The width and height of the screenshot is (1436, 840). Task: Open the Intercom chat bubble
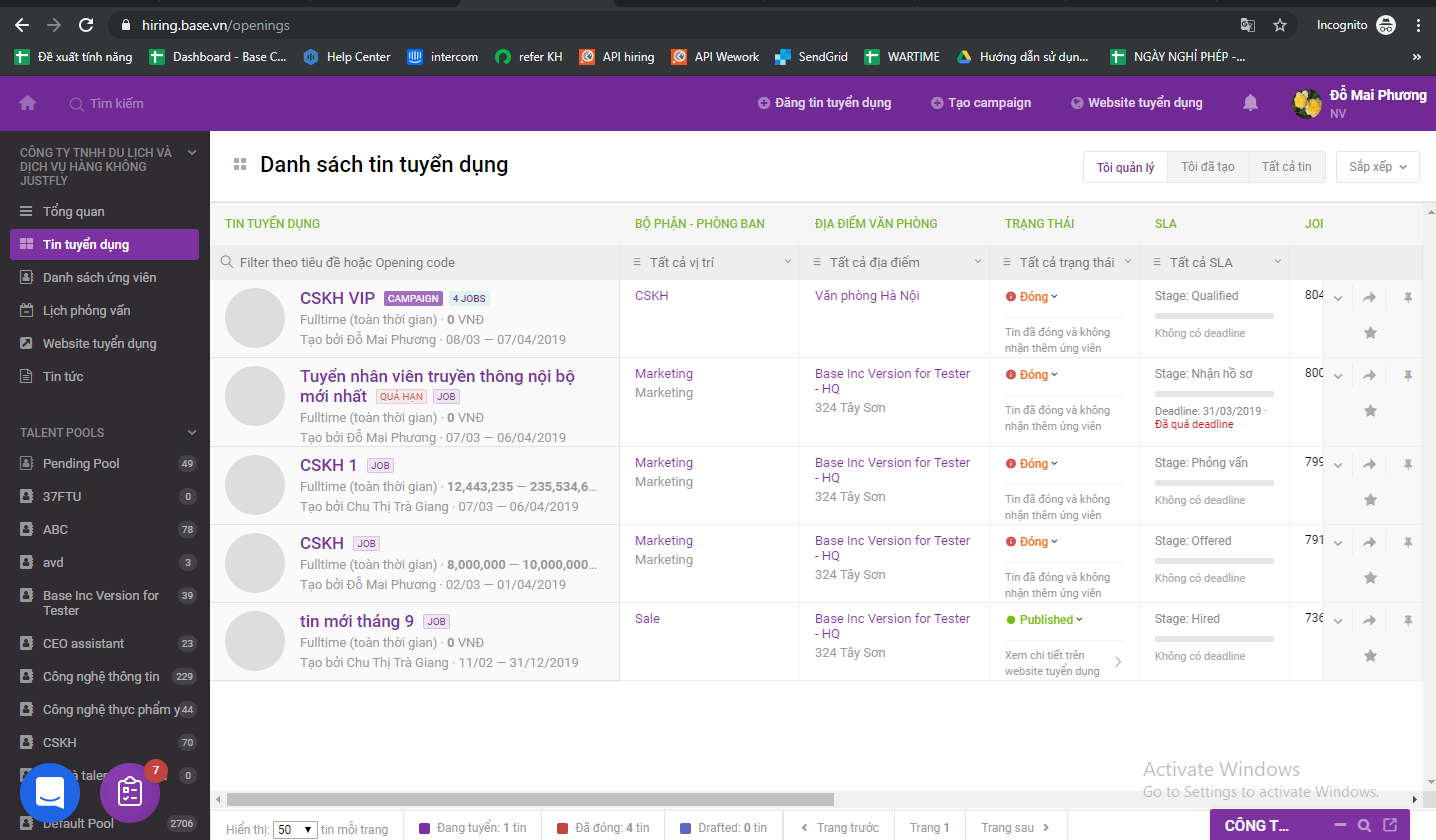click(50, 793)
